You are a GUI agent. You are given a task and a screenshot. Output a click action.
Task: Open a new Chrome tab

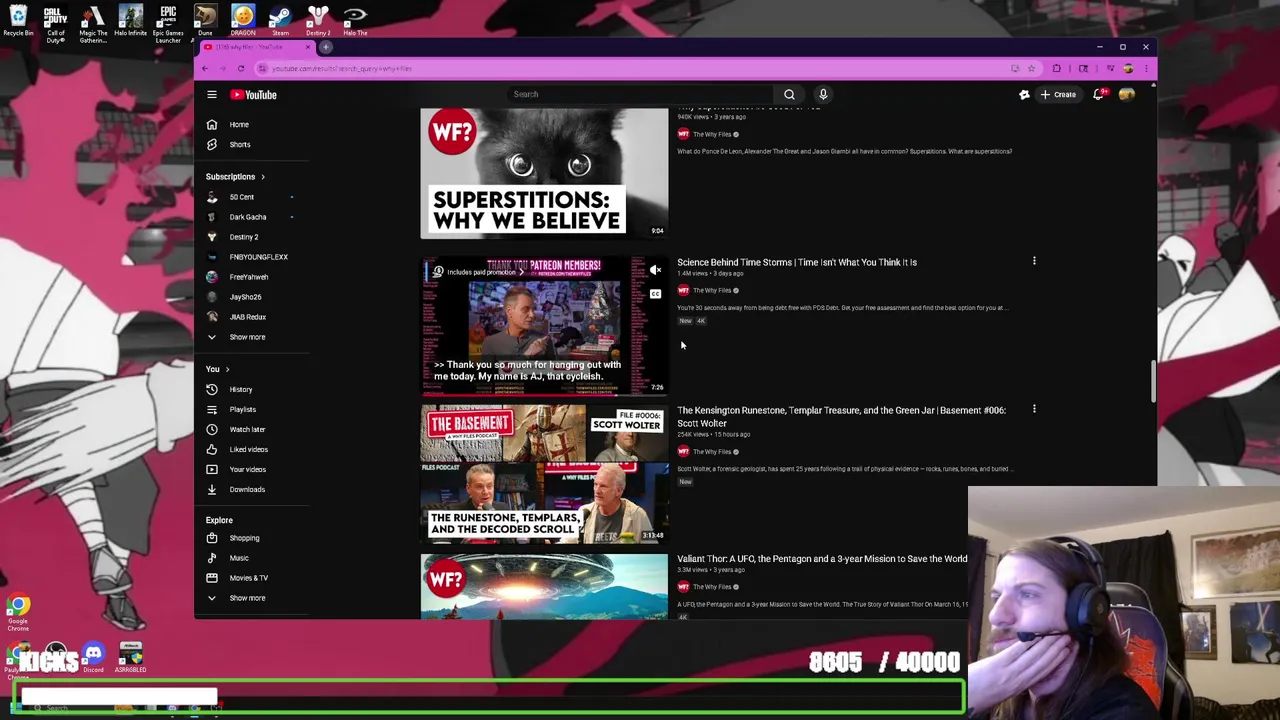click(x=326, y=47)
